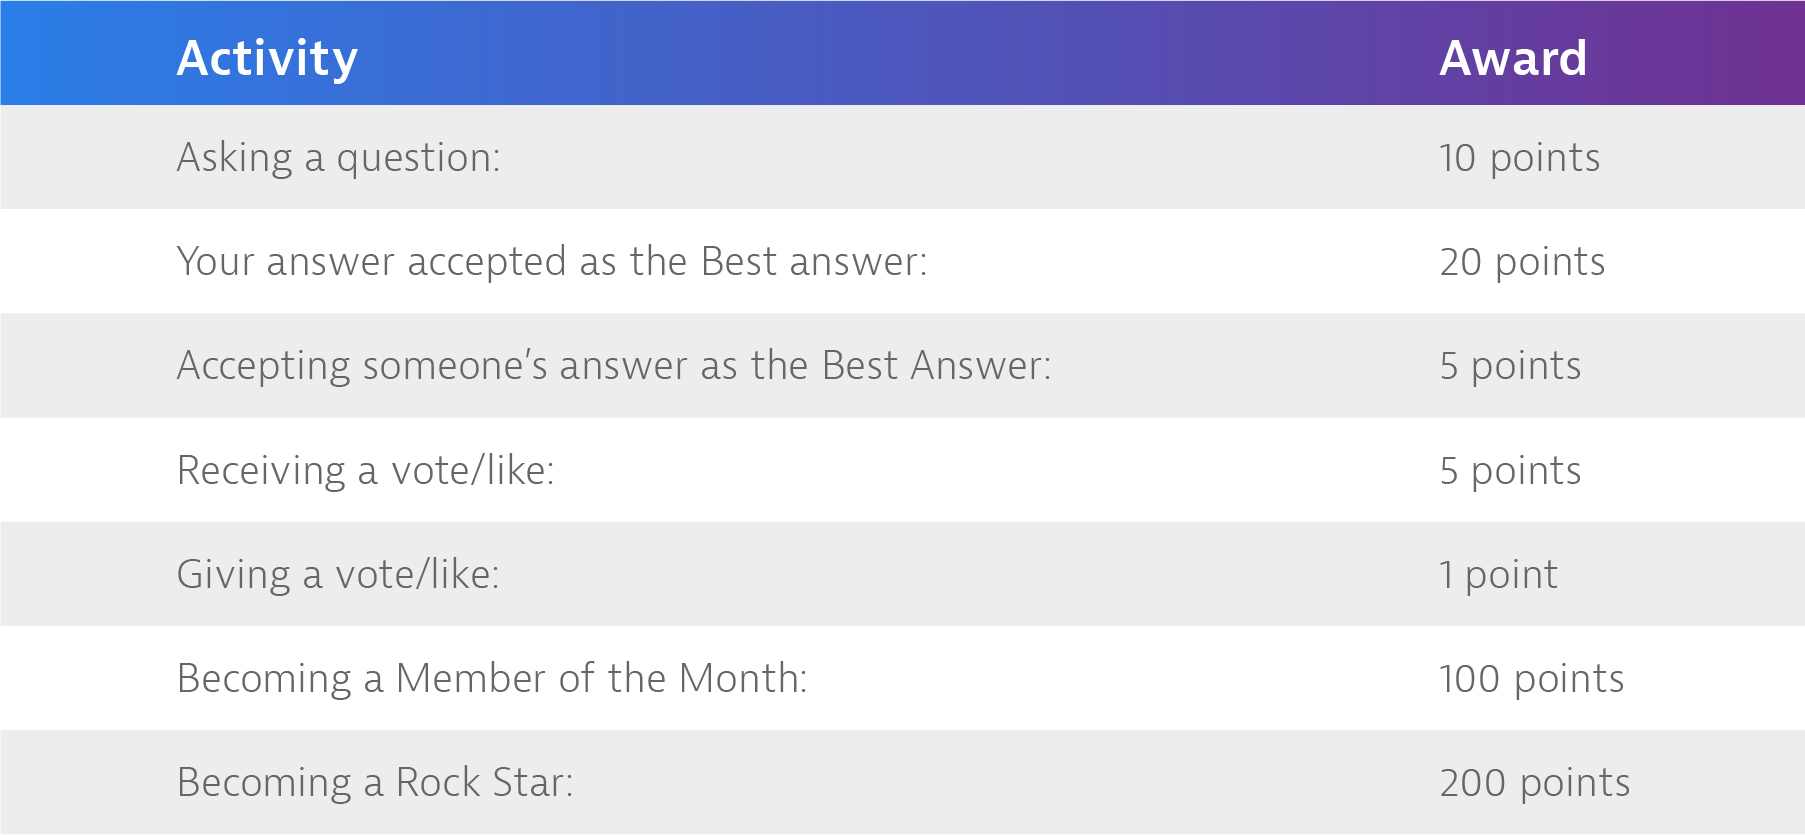
Task: Click the '100 points' award value
Action: click(x=1532, y=679)
